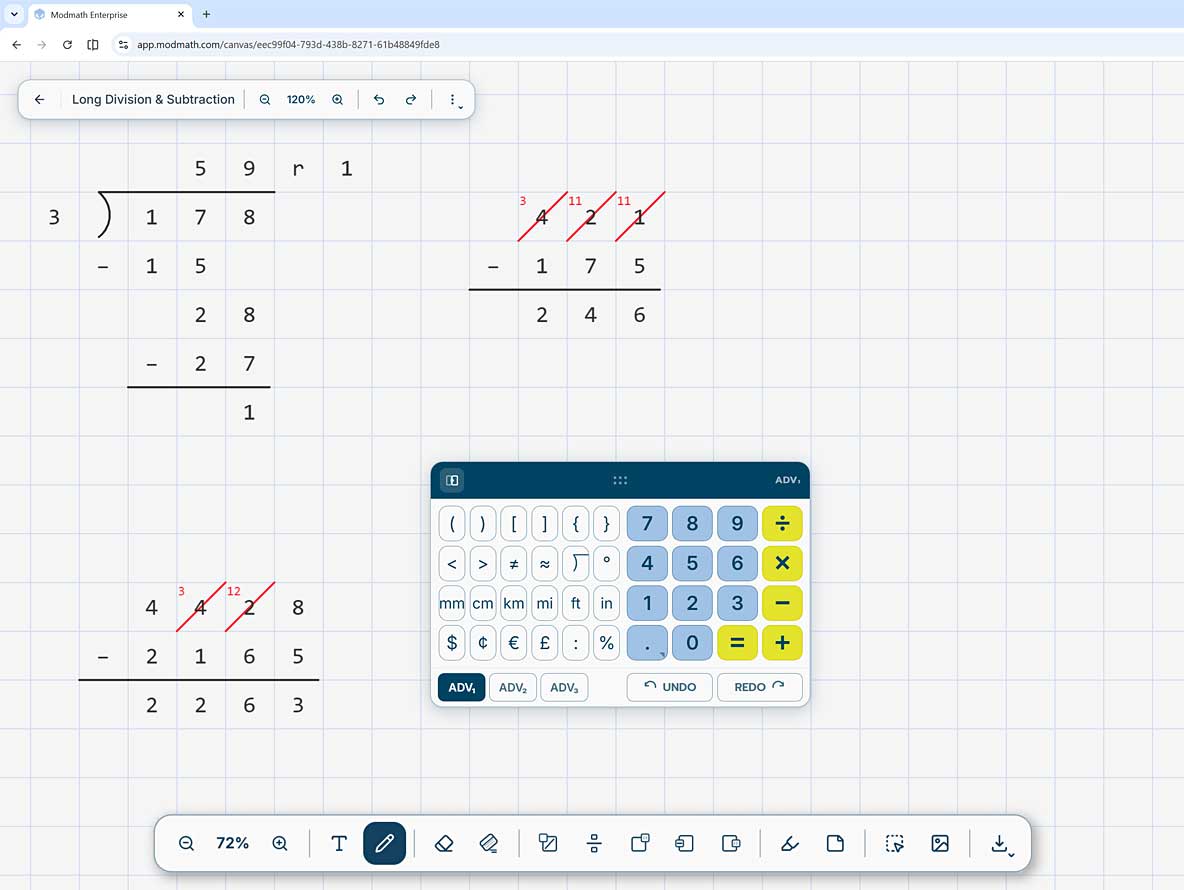The height and width of the screenshot is (890, 1184).
Task: Insert the ft unit key
Action: [575, 603]
